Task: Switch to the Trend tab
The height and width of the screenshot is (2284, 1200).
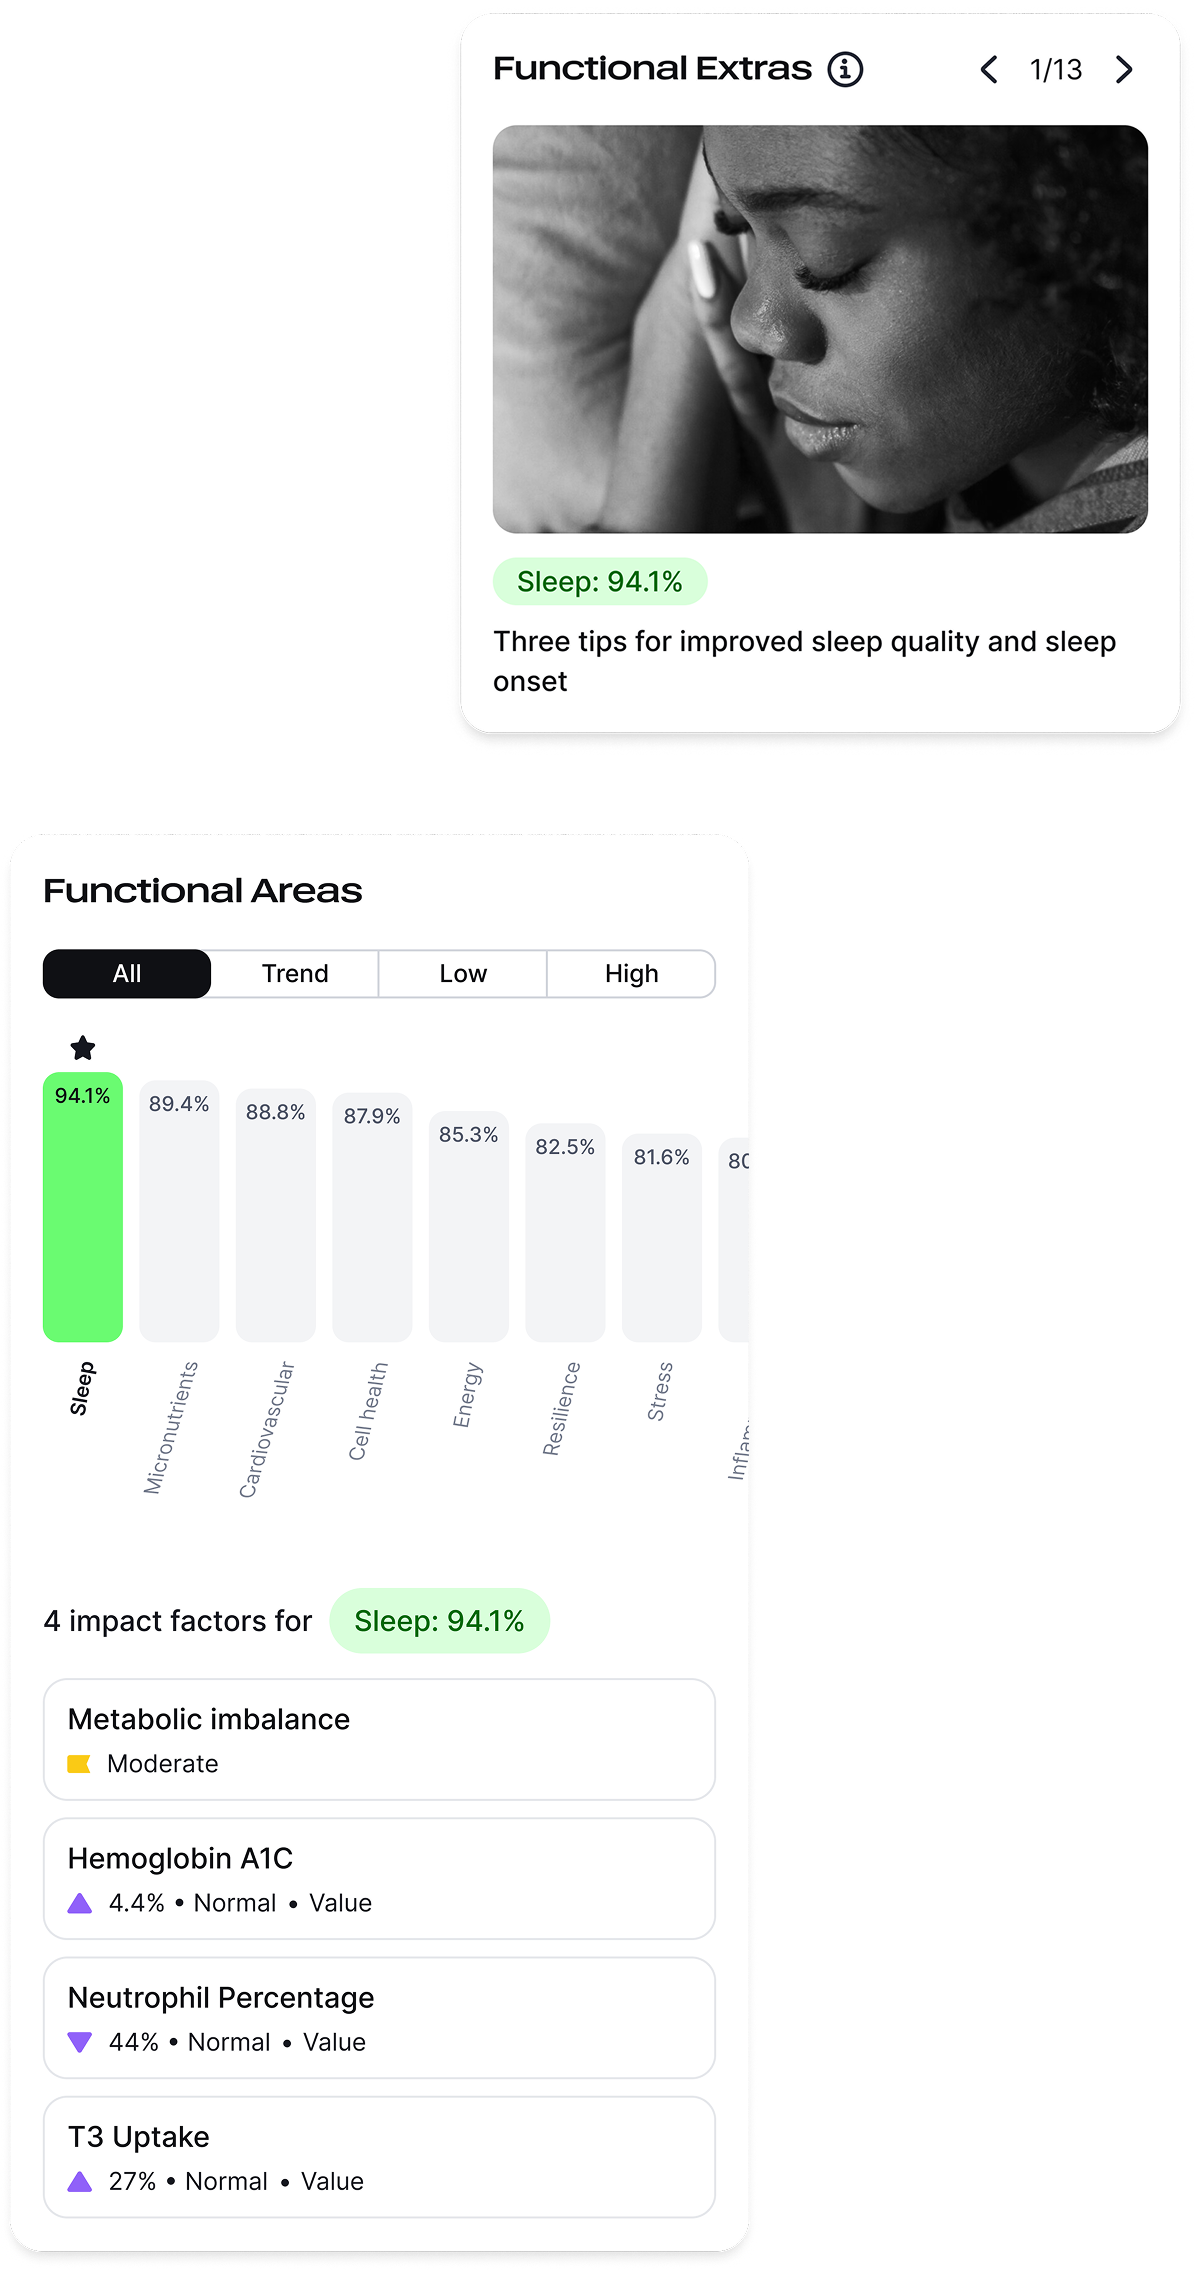Action: coord(295,974)
